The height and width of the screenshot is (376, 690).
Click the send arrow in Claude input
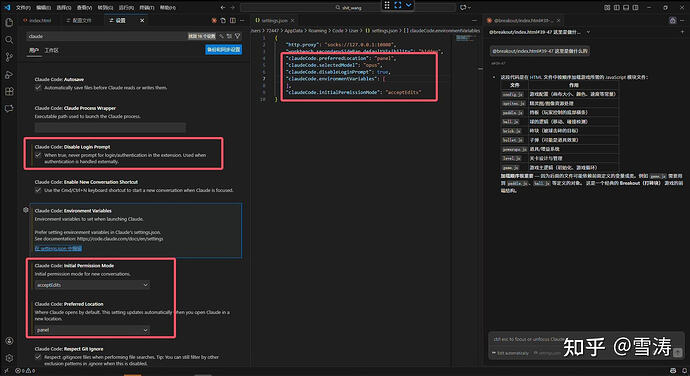click(678, 352)
